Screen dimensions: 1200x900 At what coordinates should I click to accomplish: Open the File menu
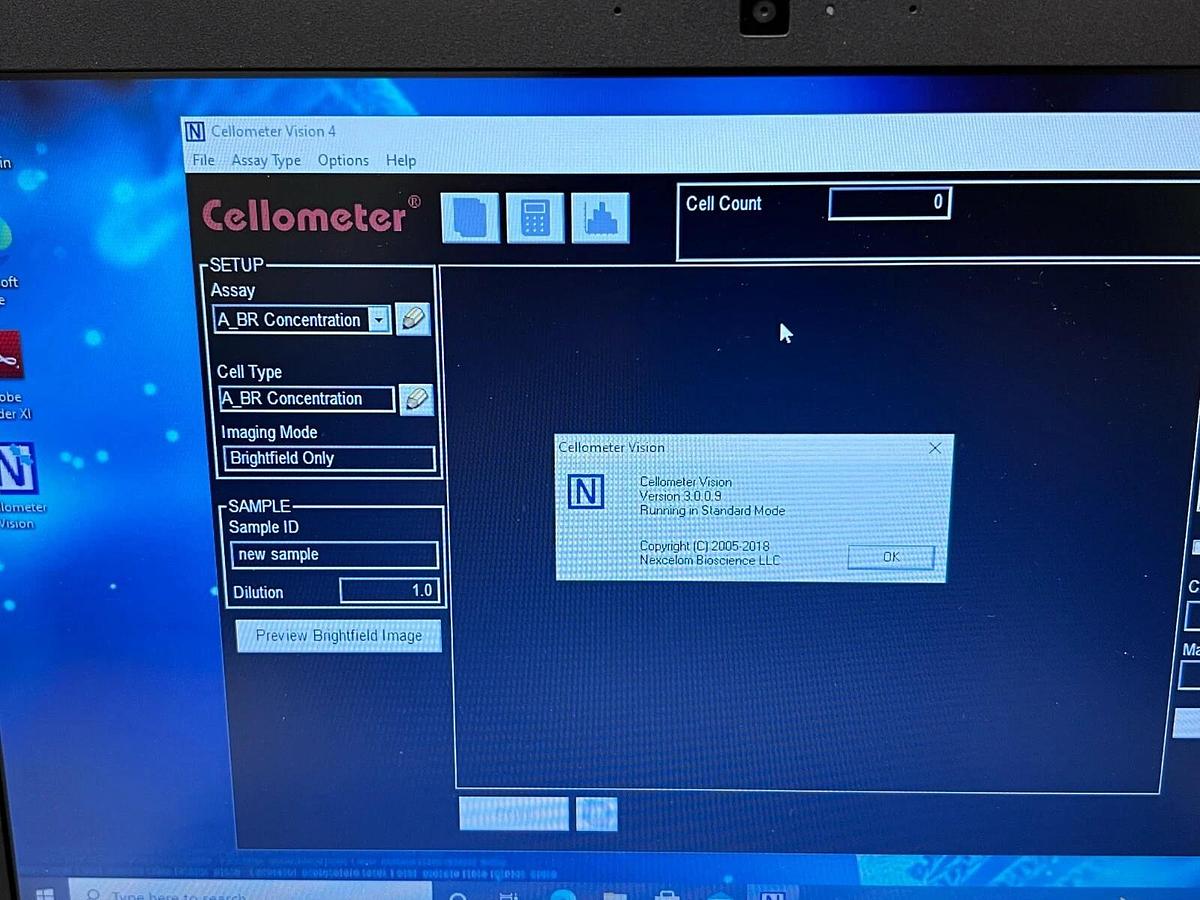[203, 160]
